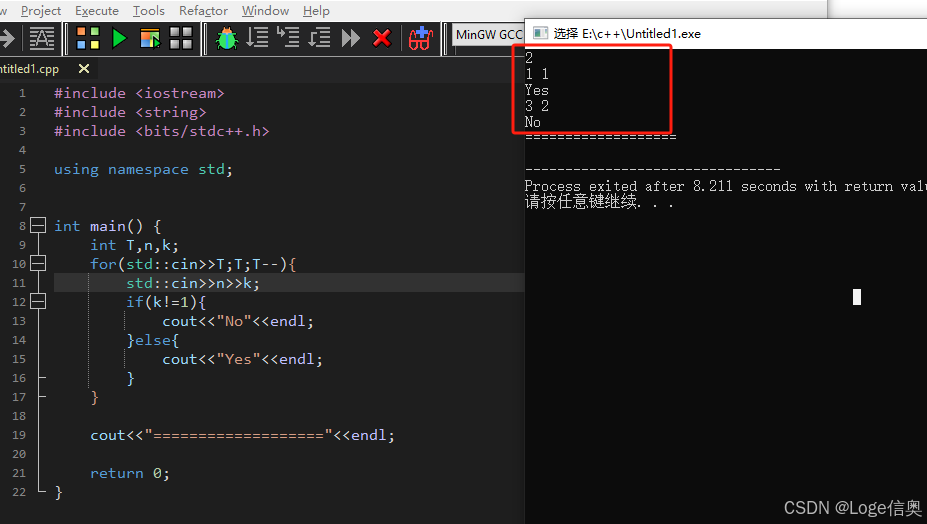Click the white selection block in the console
927x524 pixels.
[857, 297]
